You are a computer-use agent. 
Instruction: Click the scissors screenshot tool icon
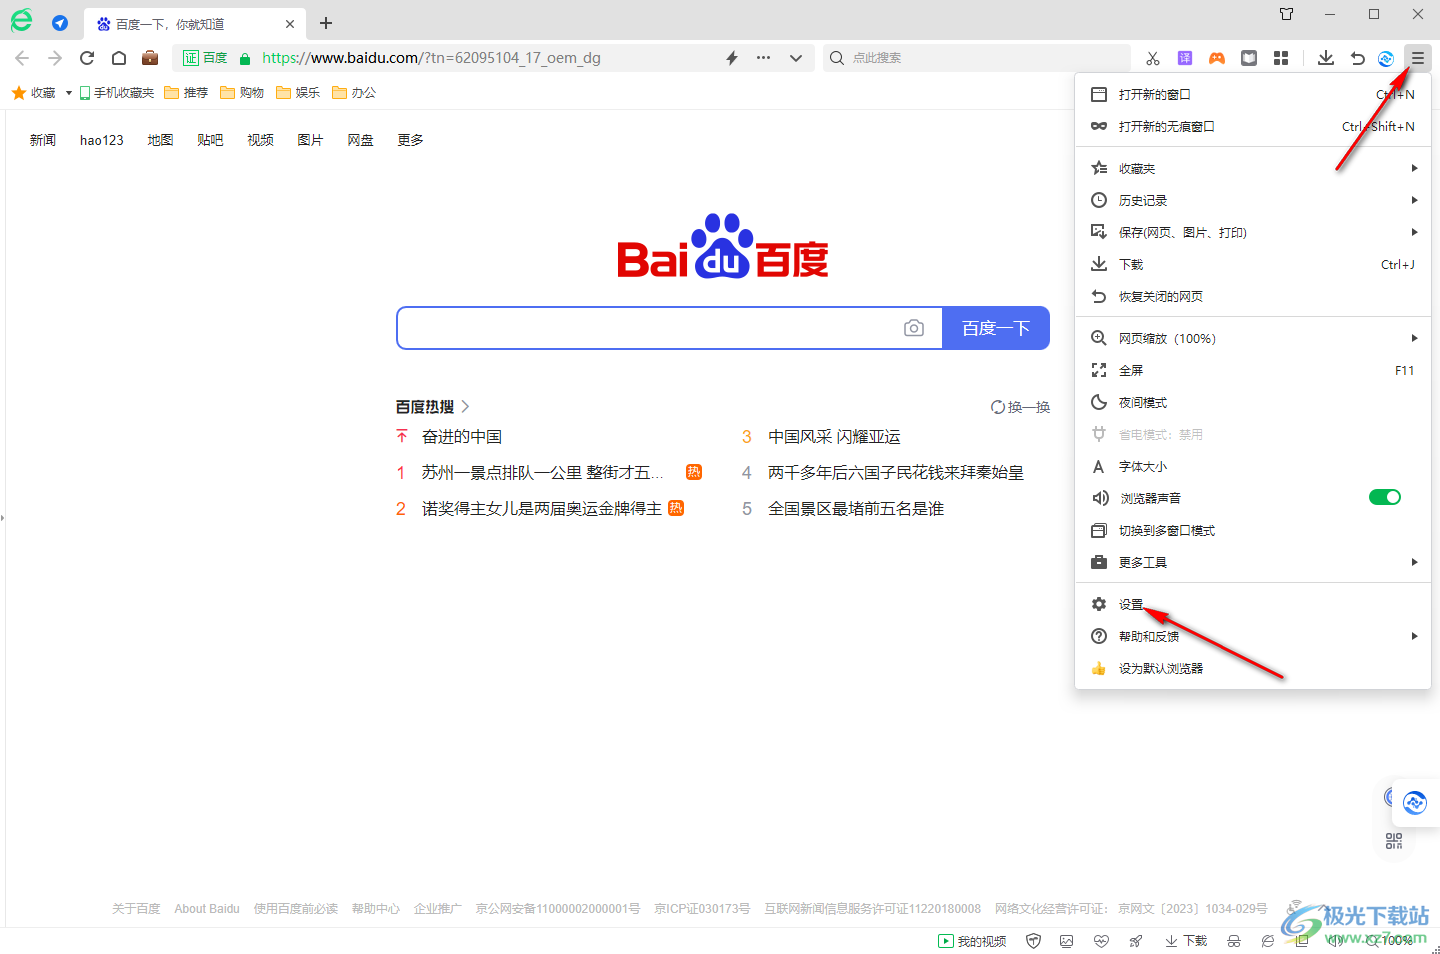pyautogui.click(x=1153, y=58)
